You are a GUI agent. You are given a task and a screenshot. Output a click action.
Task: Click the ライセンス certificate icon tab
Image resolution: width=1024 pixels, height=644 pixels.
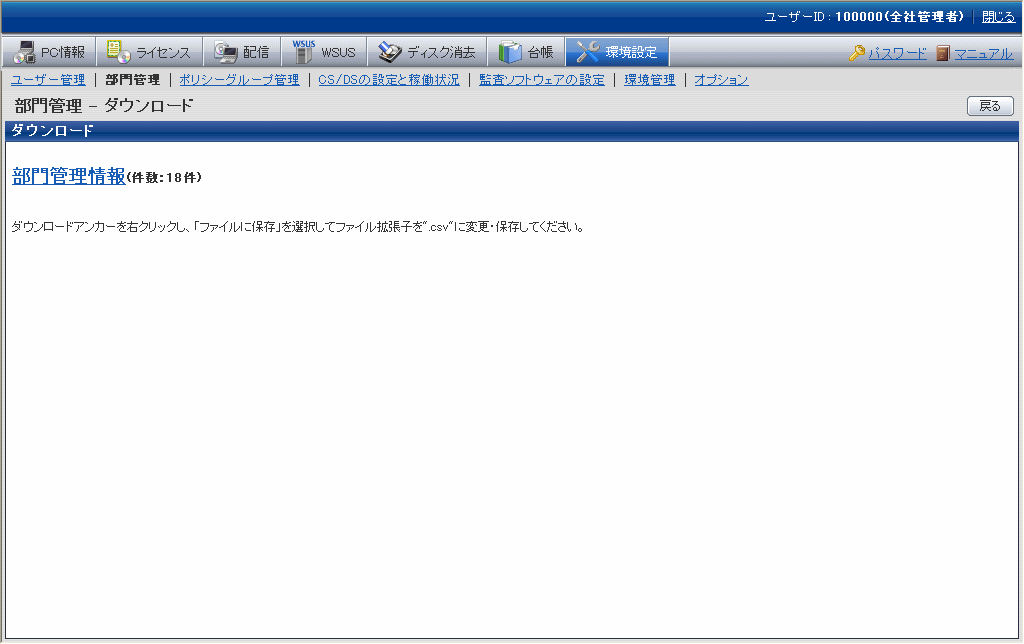click(149, 52)
